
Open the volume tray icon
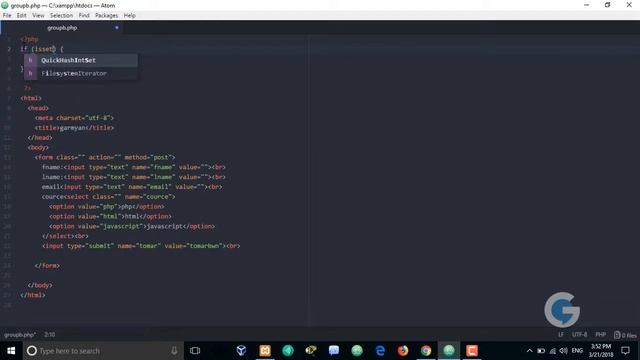pos(564,351)
